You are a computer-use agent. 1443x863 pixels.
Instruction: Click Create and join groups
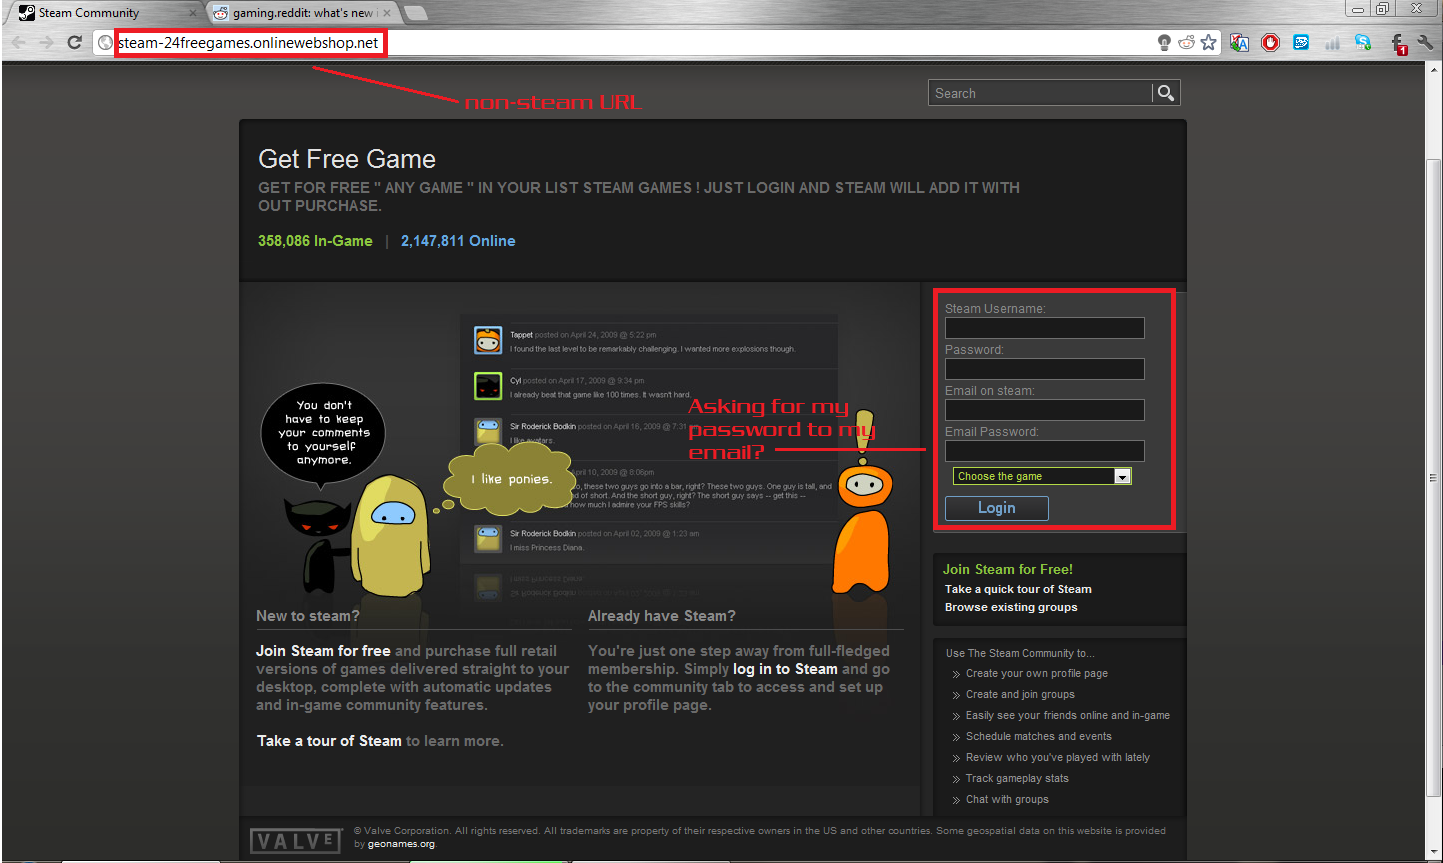[x=1020, y=694]
